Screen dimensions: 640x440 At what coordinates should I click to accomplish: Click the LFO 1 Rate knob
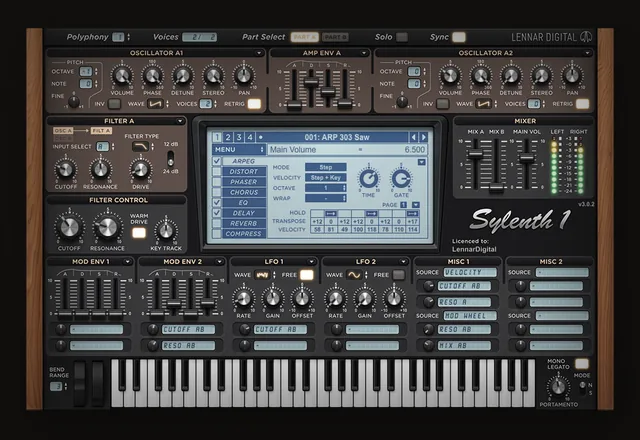(244, 299)
